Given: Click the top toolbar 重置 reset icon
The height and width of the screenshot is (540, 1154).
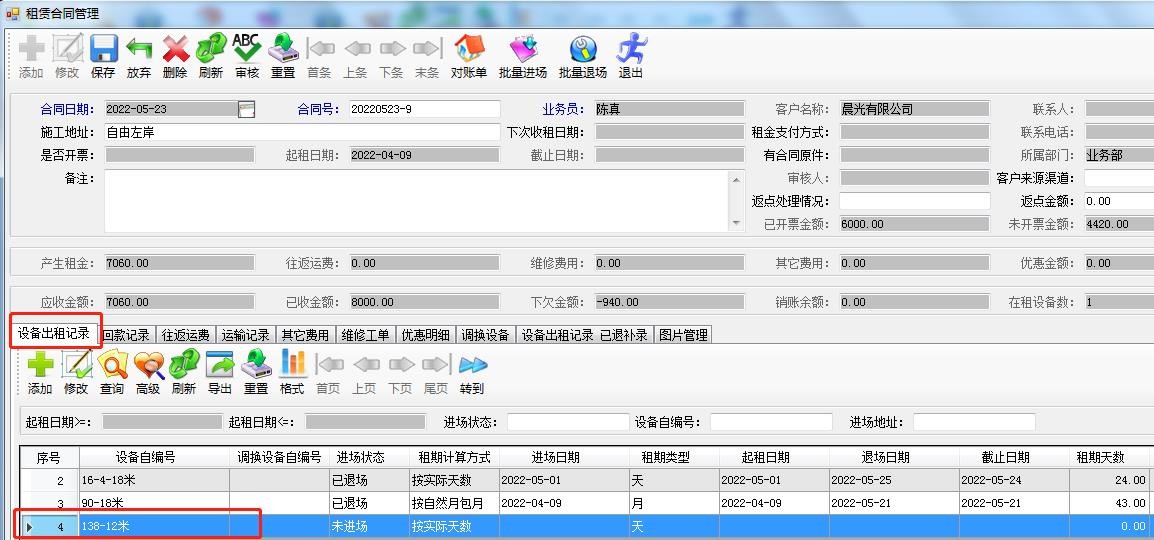Looking at the screenshot, I should (x=283, y=49).
